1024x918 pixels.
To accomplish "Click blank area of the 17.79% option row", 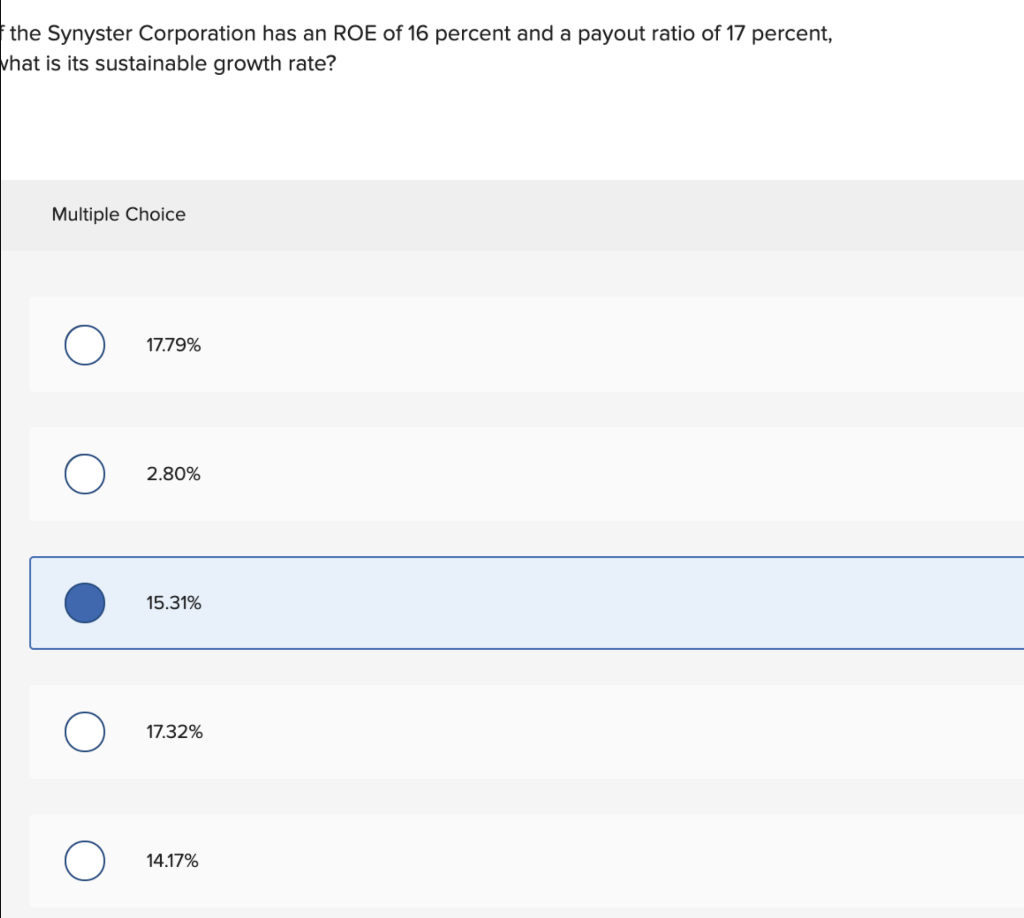I will [600, 345].
